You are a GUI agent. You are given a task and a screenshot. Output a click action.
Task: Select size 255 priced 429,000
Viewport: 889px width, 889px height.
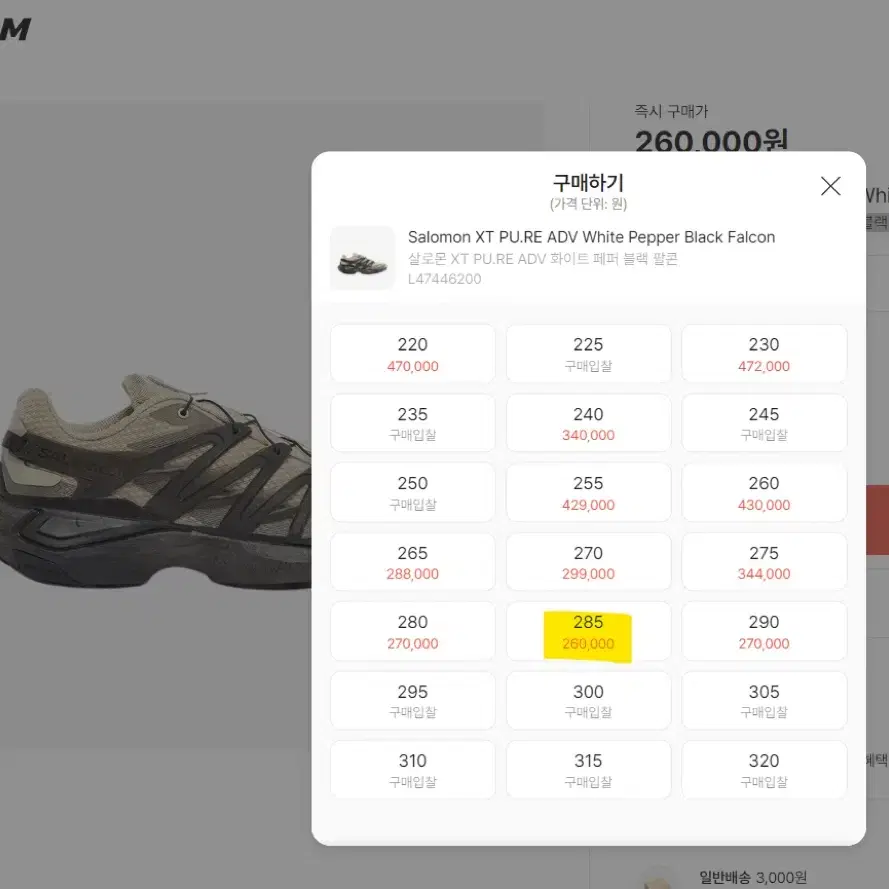click(588, 493)
